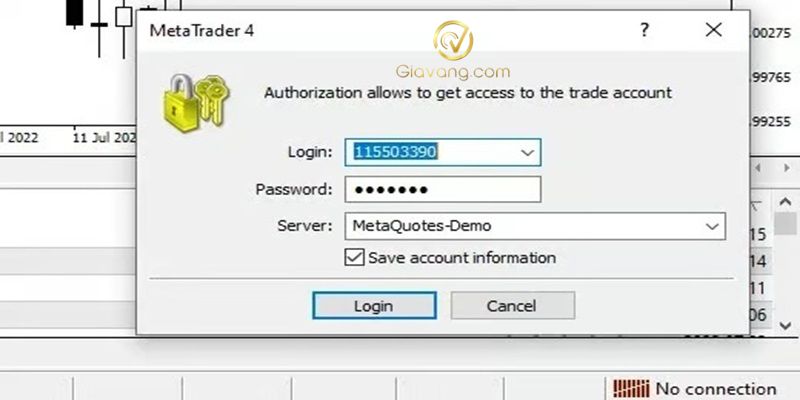Toggle saving via 'Save account information' label

click(x=462, y=258)
